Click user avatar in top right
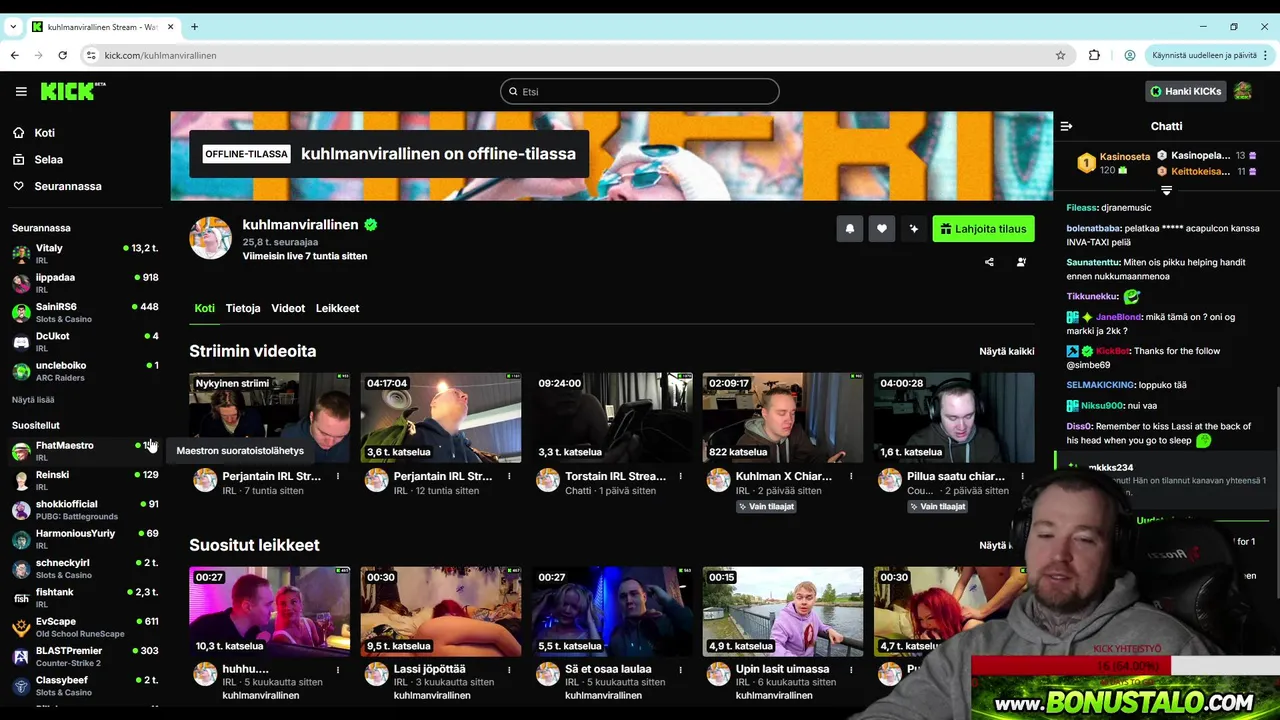1280x720 pixels. (x=1243, y=91)
